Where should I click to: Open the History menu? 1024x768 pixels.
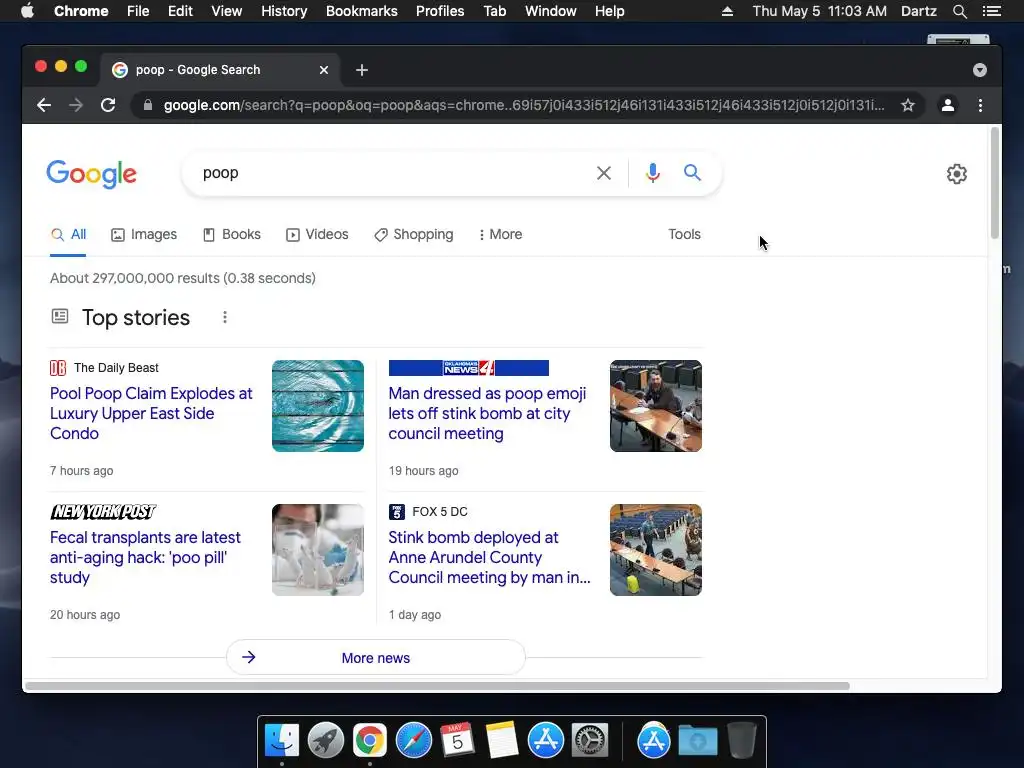pyautogui.click(x=284, y=11)
